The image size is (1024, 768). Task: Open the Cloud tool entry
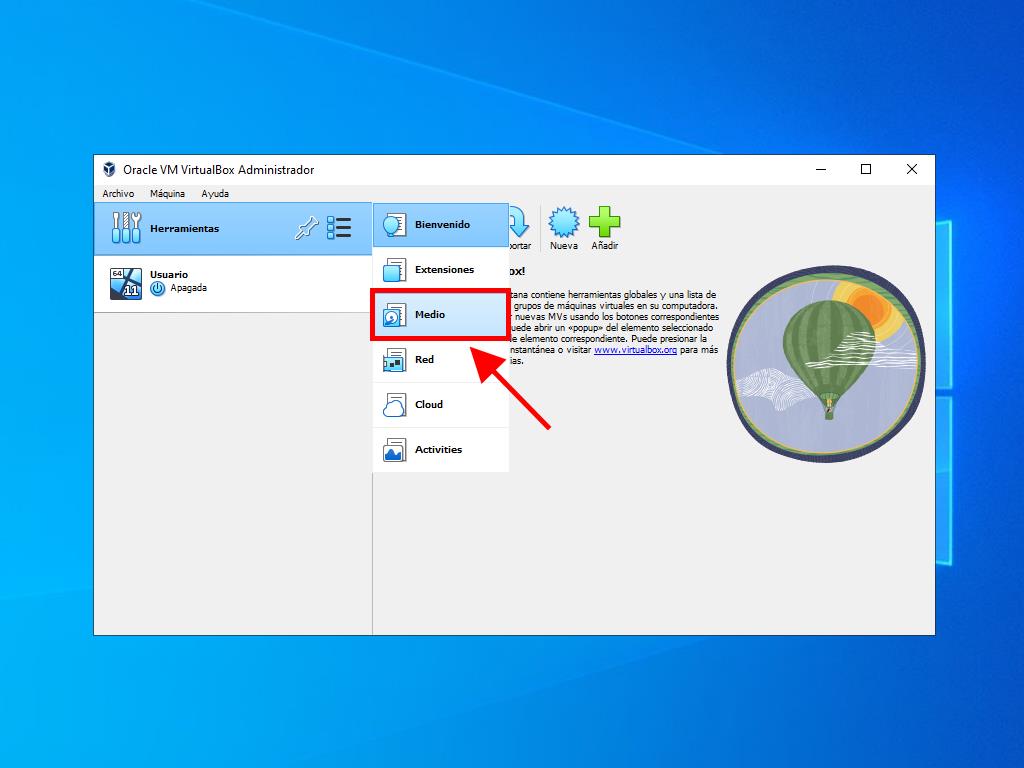click(440, 405)
